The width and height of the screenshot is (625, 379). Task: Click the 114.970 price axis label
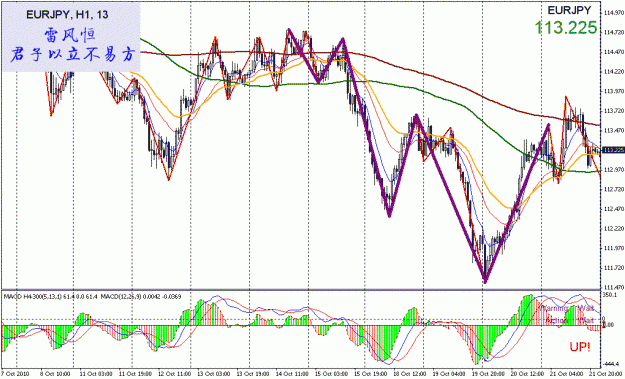[x=614, y=12]
